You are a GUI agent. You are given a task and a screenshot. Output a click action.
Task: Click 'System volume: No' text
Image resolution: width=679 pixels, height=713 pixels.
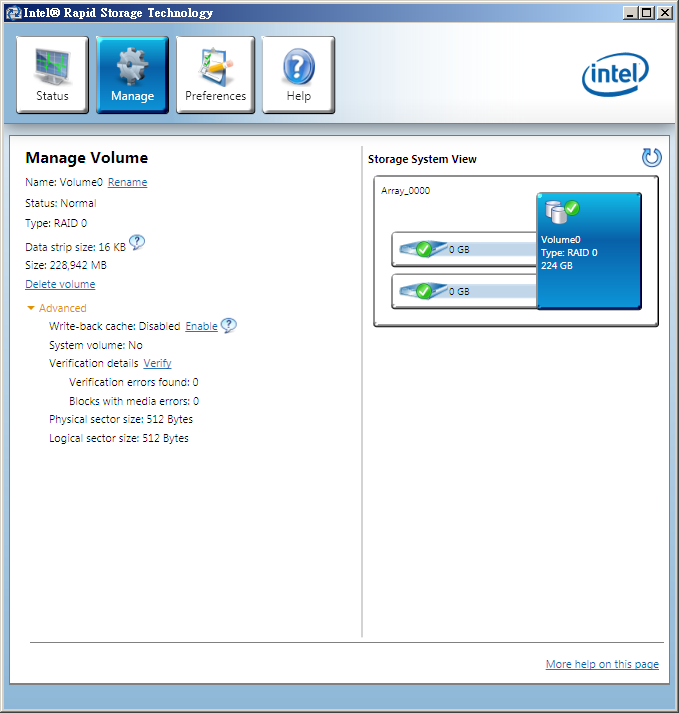click(x=96, y=345)
